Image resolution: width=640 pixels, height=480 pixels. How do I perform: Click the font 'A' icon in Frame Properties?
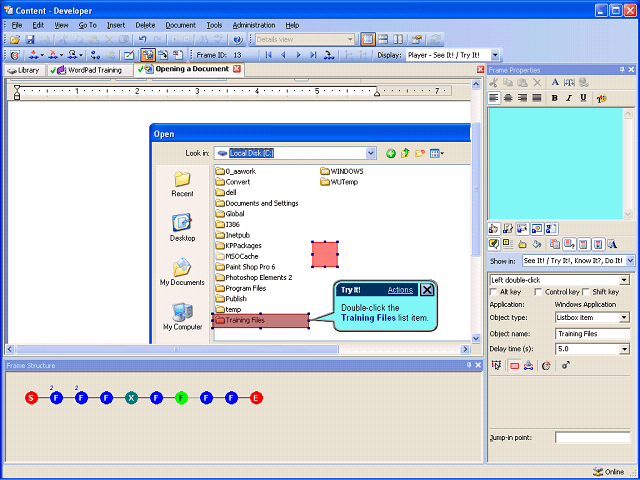point(555,82)
